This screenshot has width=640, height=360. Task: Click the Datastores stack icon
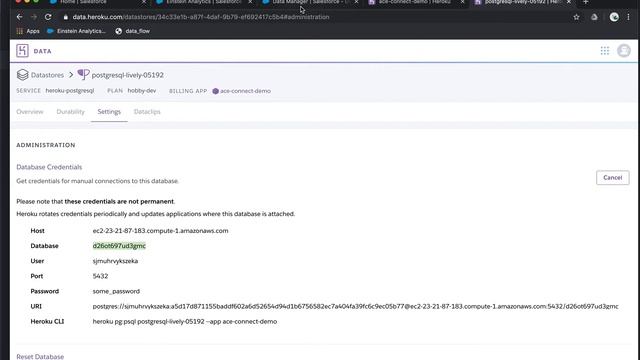coord(22,75)
